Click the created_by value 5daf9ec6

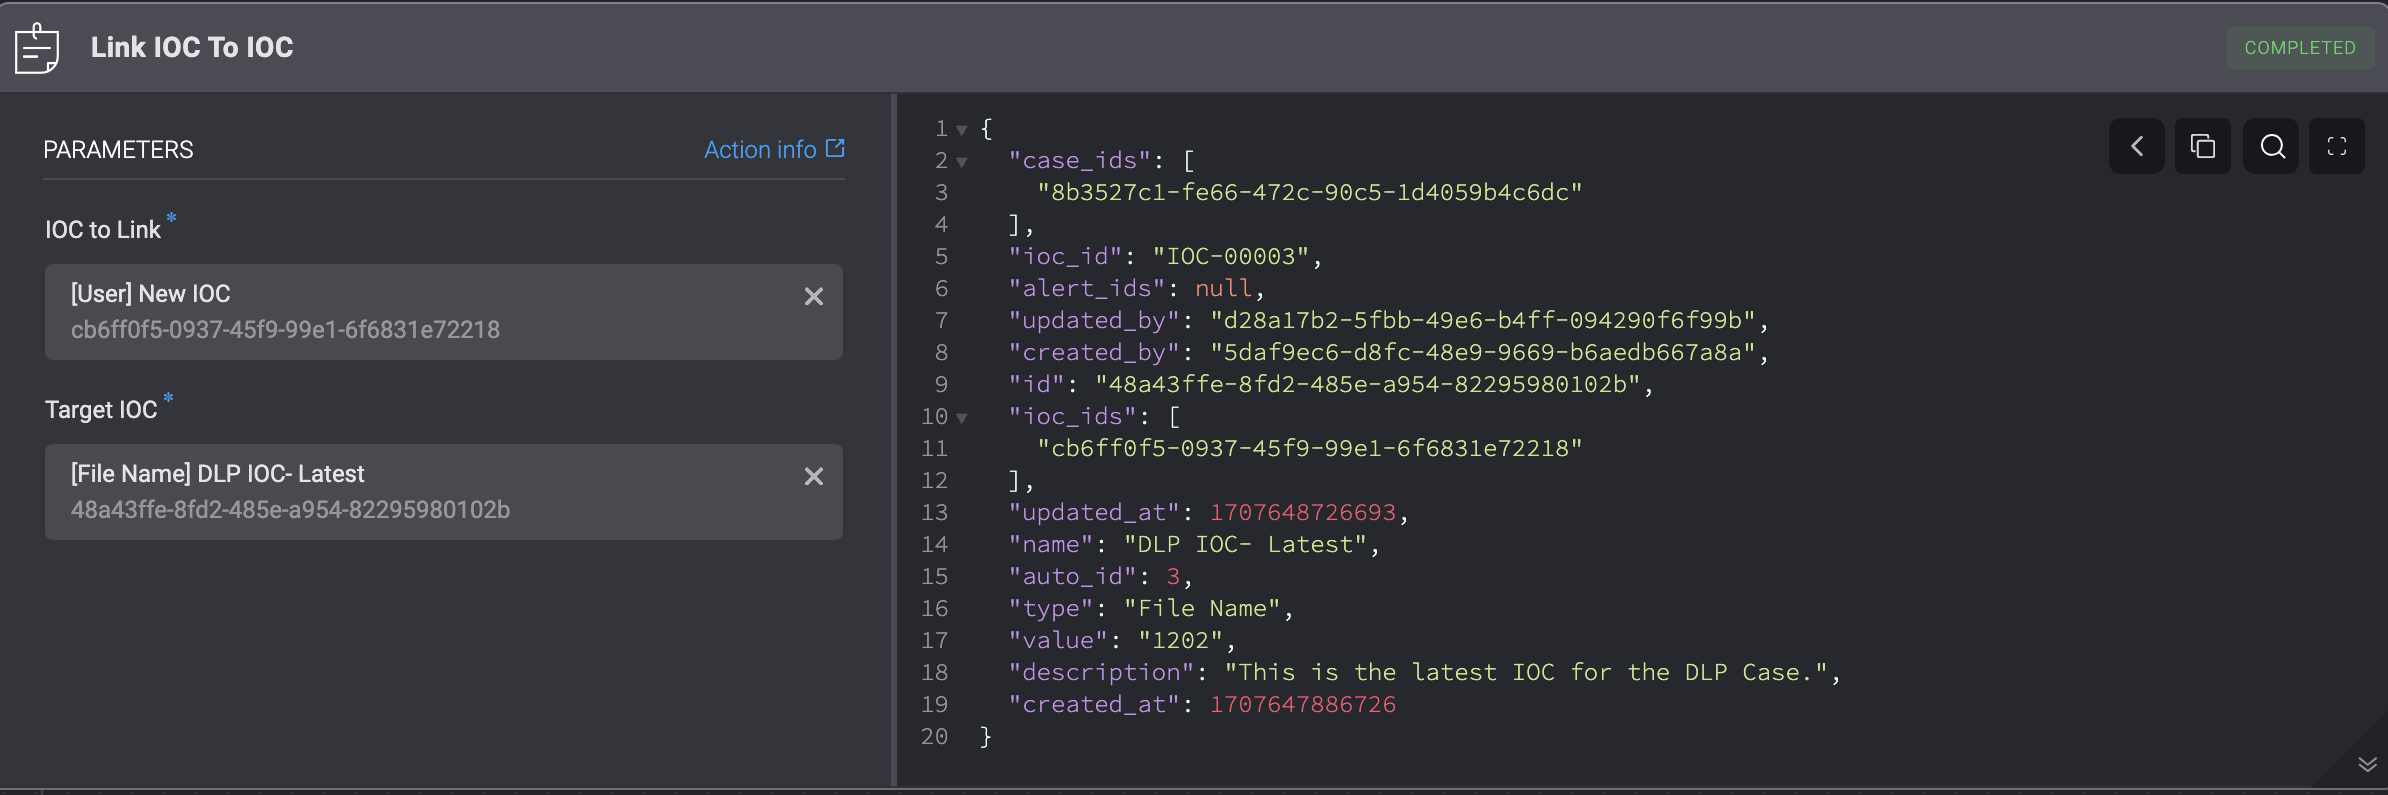pyautogui.click(x=1483, y=352)
